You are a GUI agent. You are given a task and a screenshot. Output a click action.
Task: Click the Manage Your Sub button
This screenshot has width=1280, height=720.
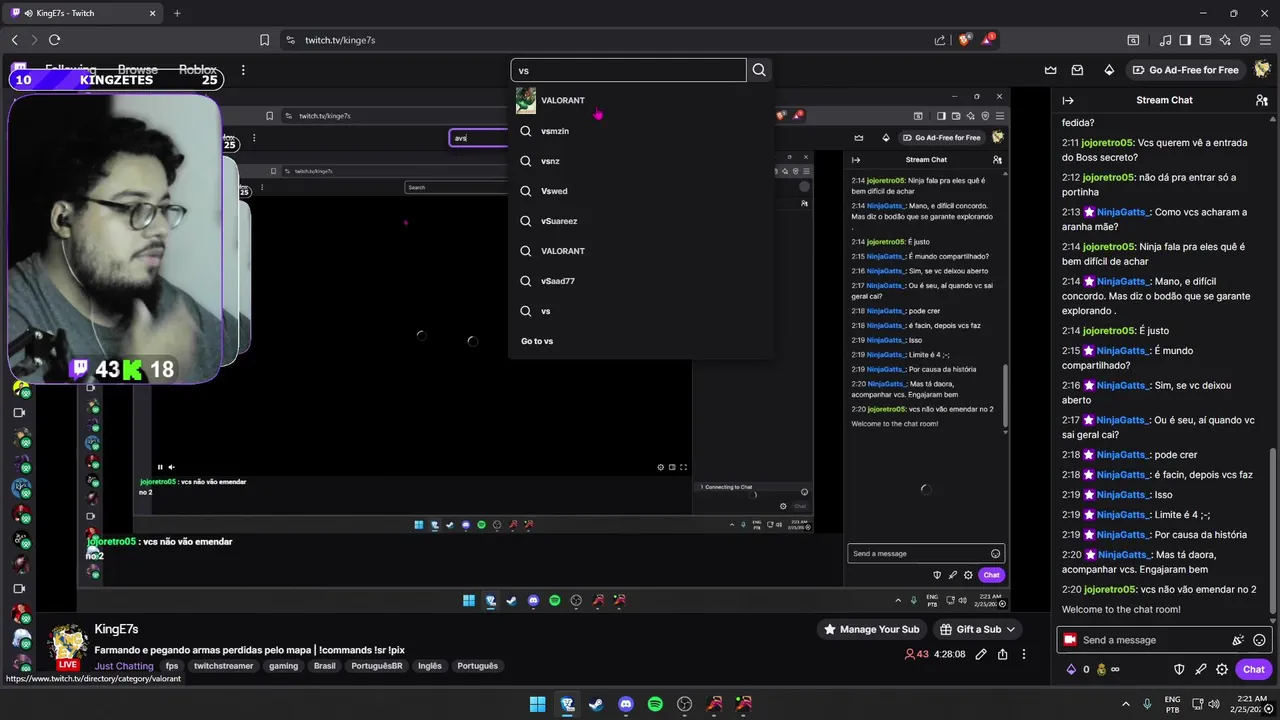[870, 629]
